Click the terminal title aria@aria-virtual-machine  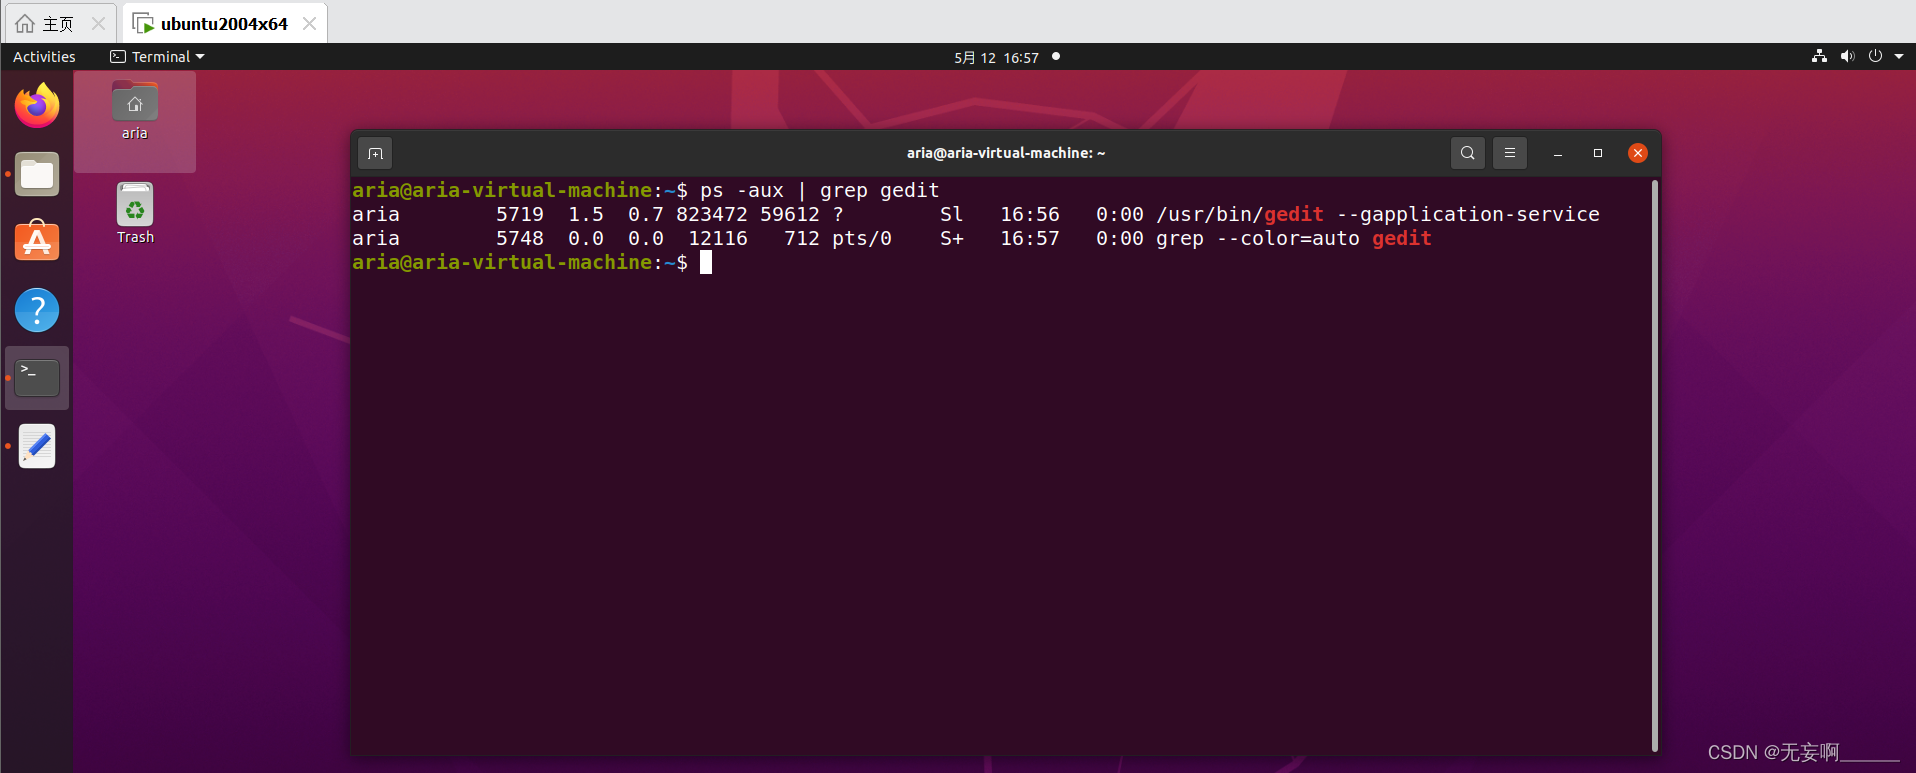(1006, 153)
